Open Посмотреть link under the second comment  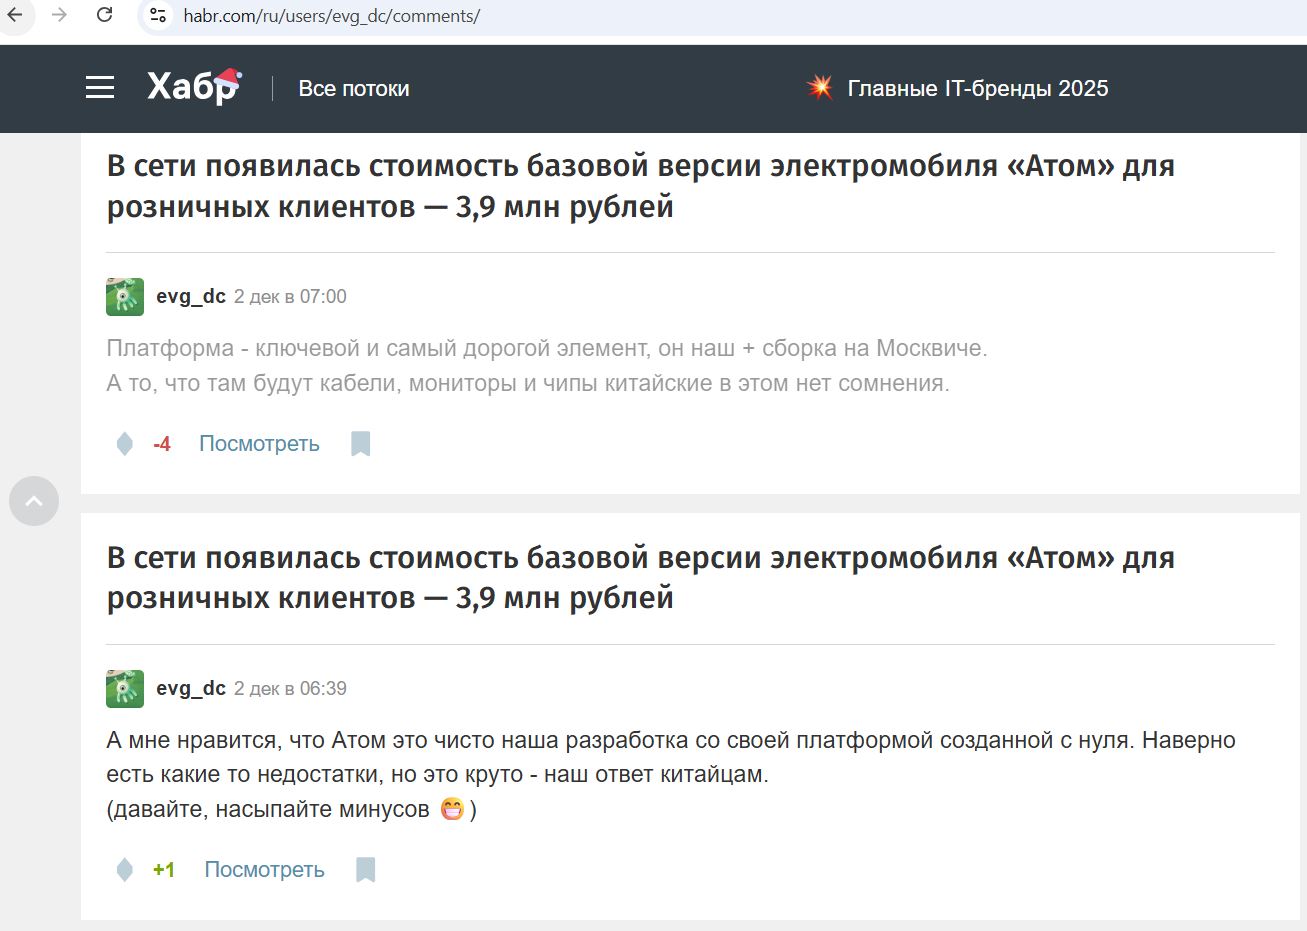pos(264,869)
